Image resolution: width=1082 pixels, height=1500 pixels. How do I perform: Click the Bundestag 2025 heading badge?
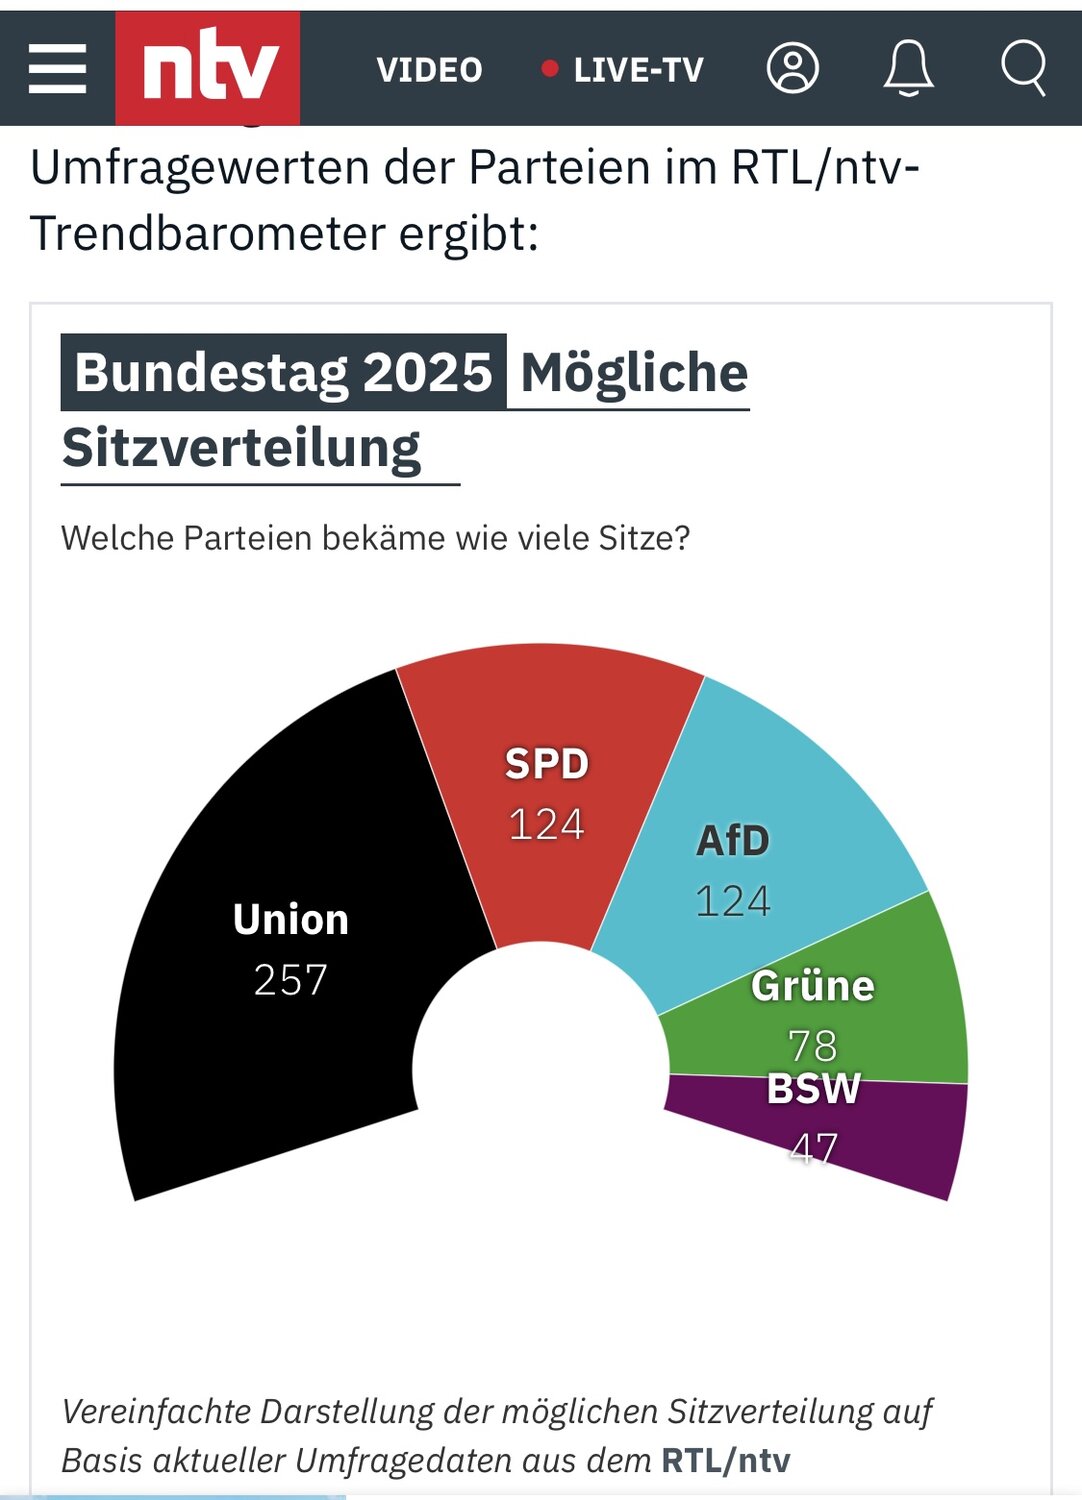tap(284, 373)
